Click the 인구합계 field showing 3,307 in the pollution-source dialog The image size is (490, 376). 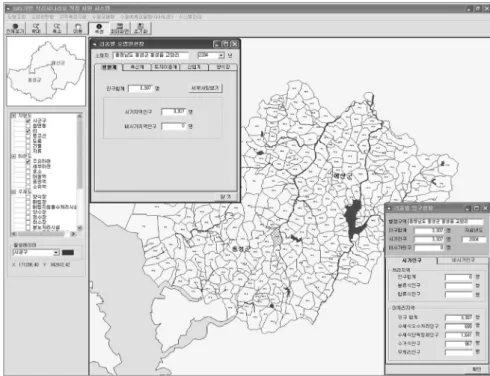coord(141,88)
